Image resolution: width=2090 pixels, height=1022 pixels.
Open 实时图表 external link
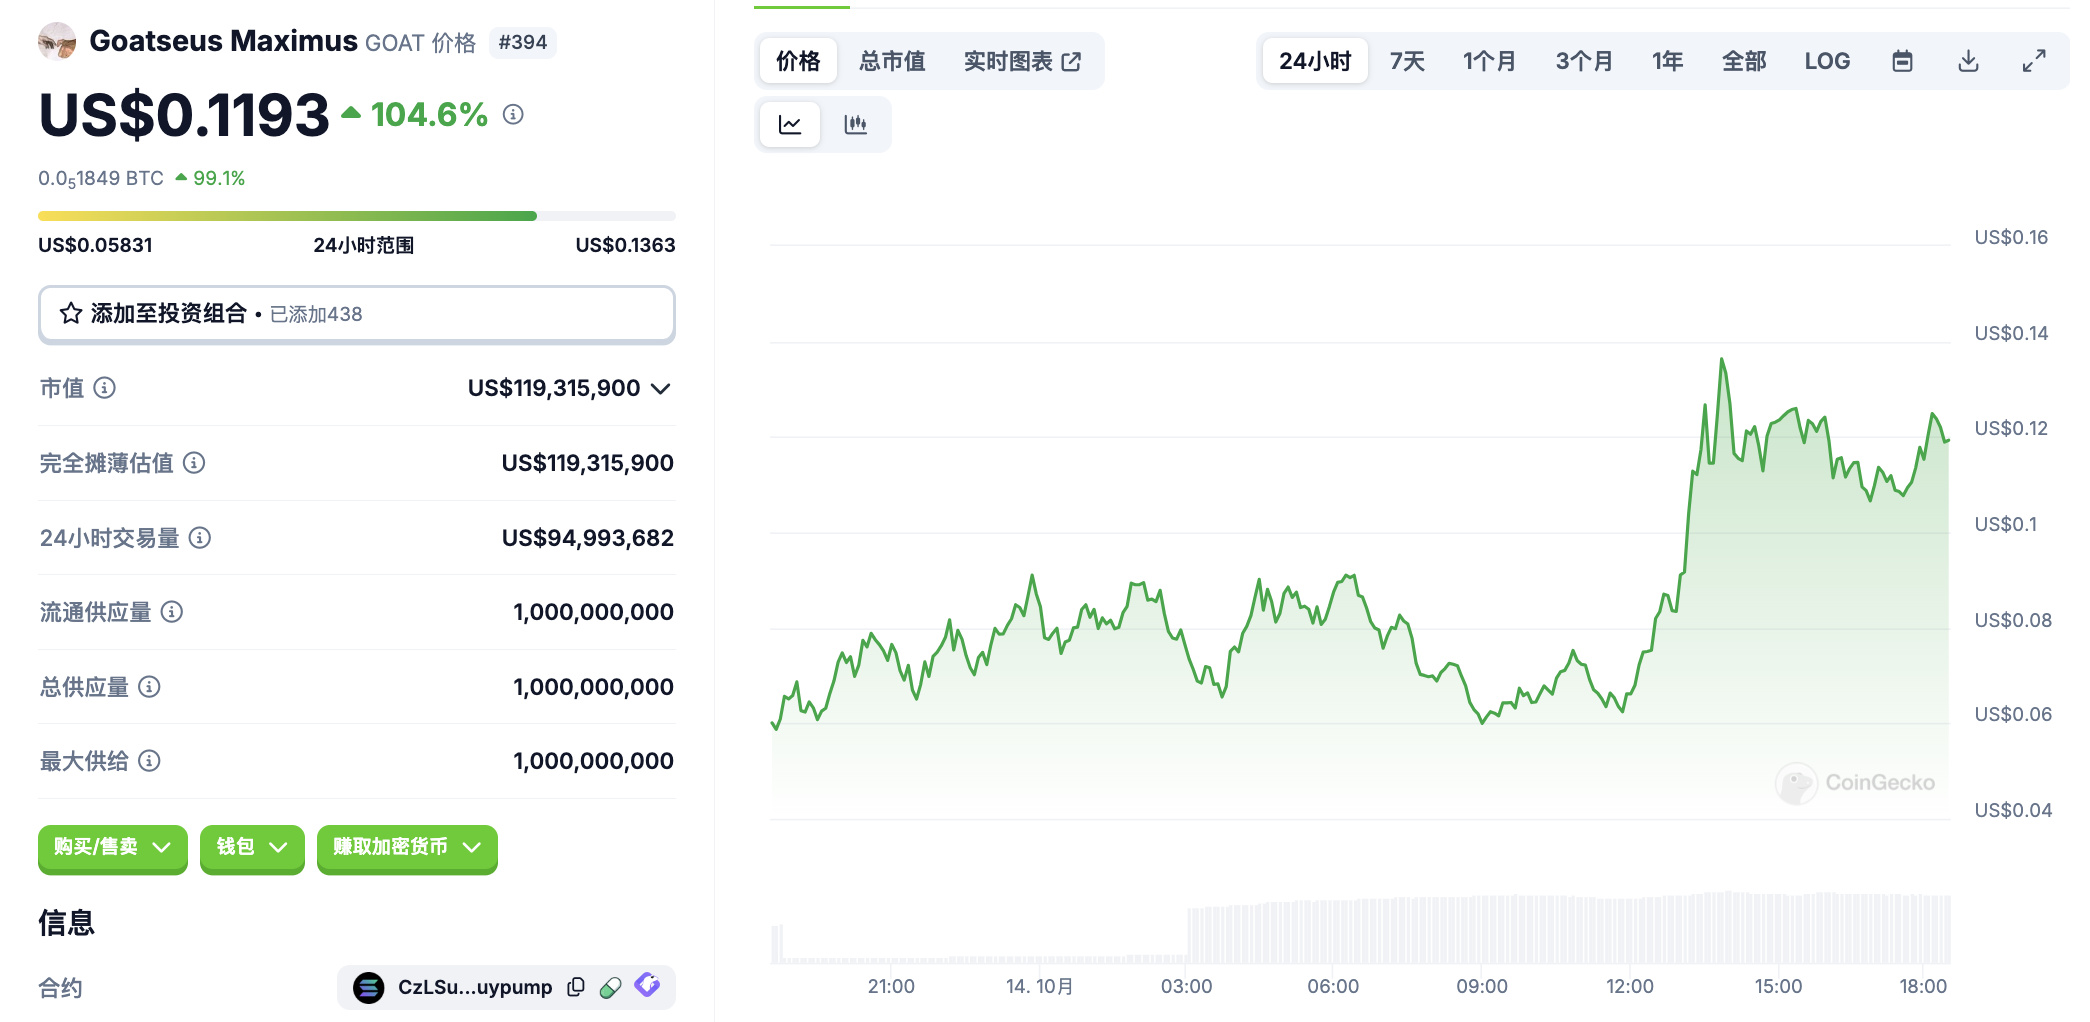[1021, 61]
